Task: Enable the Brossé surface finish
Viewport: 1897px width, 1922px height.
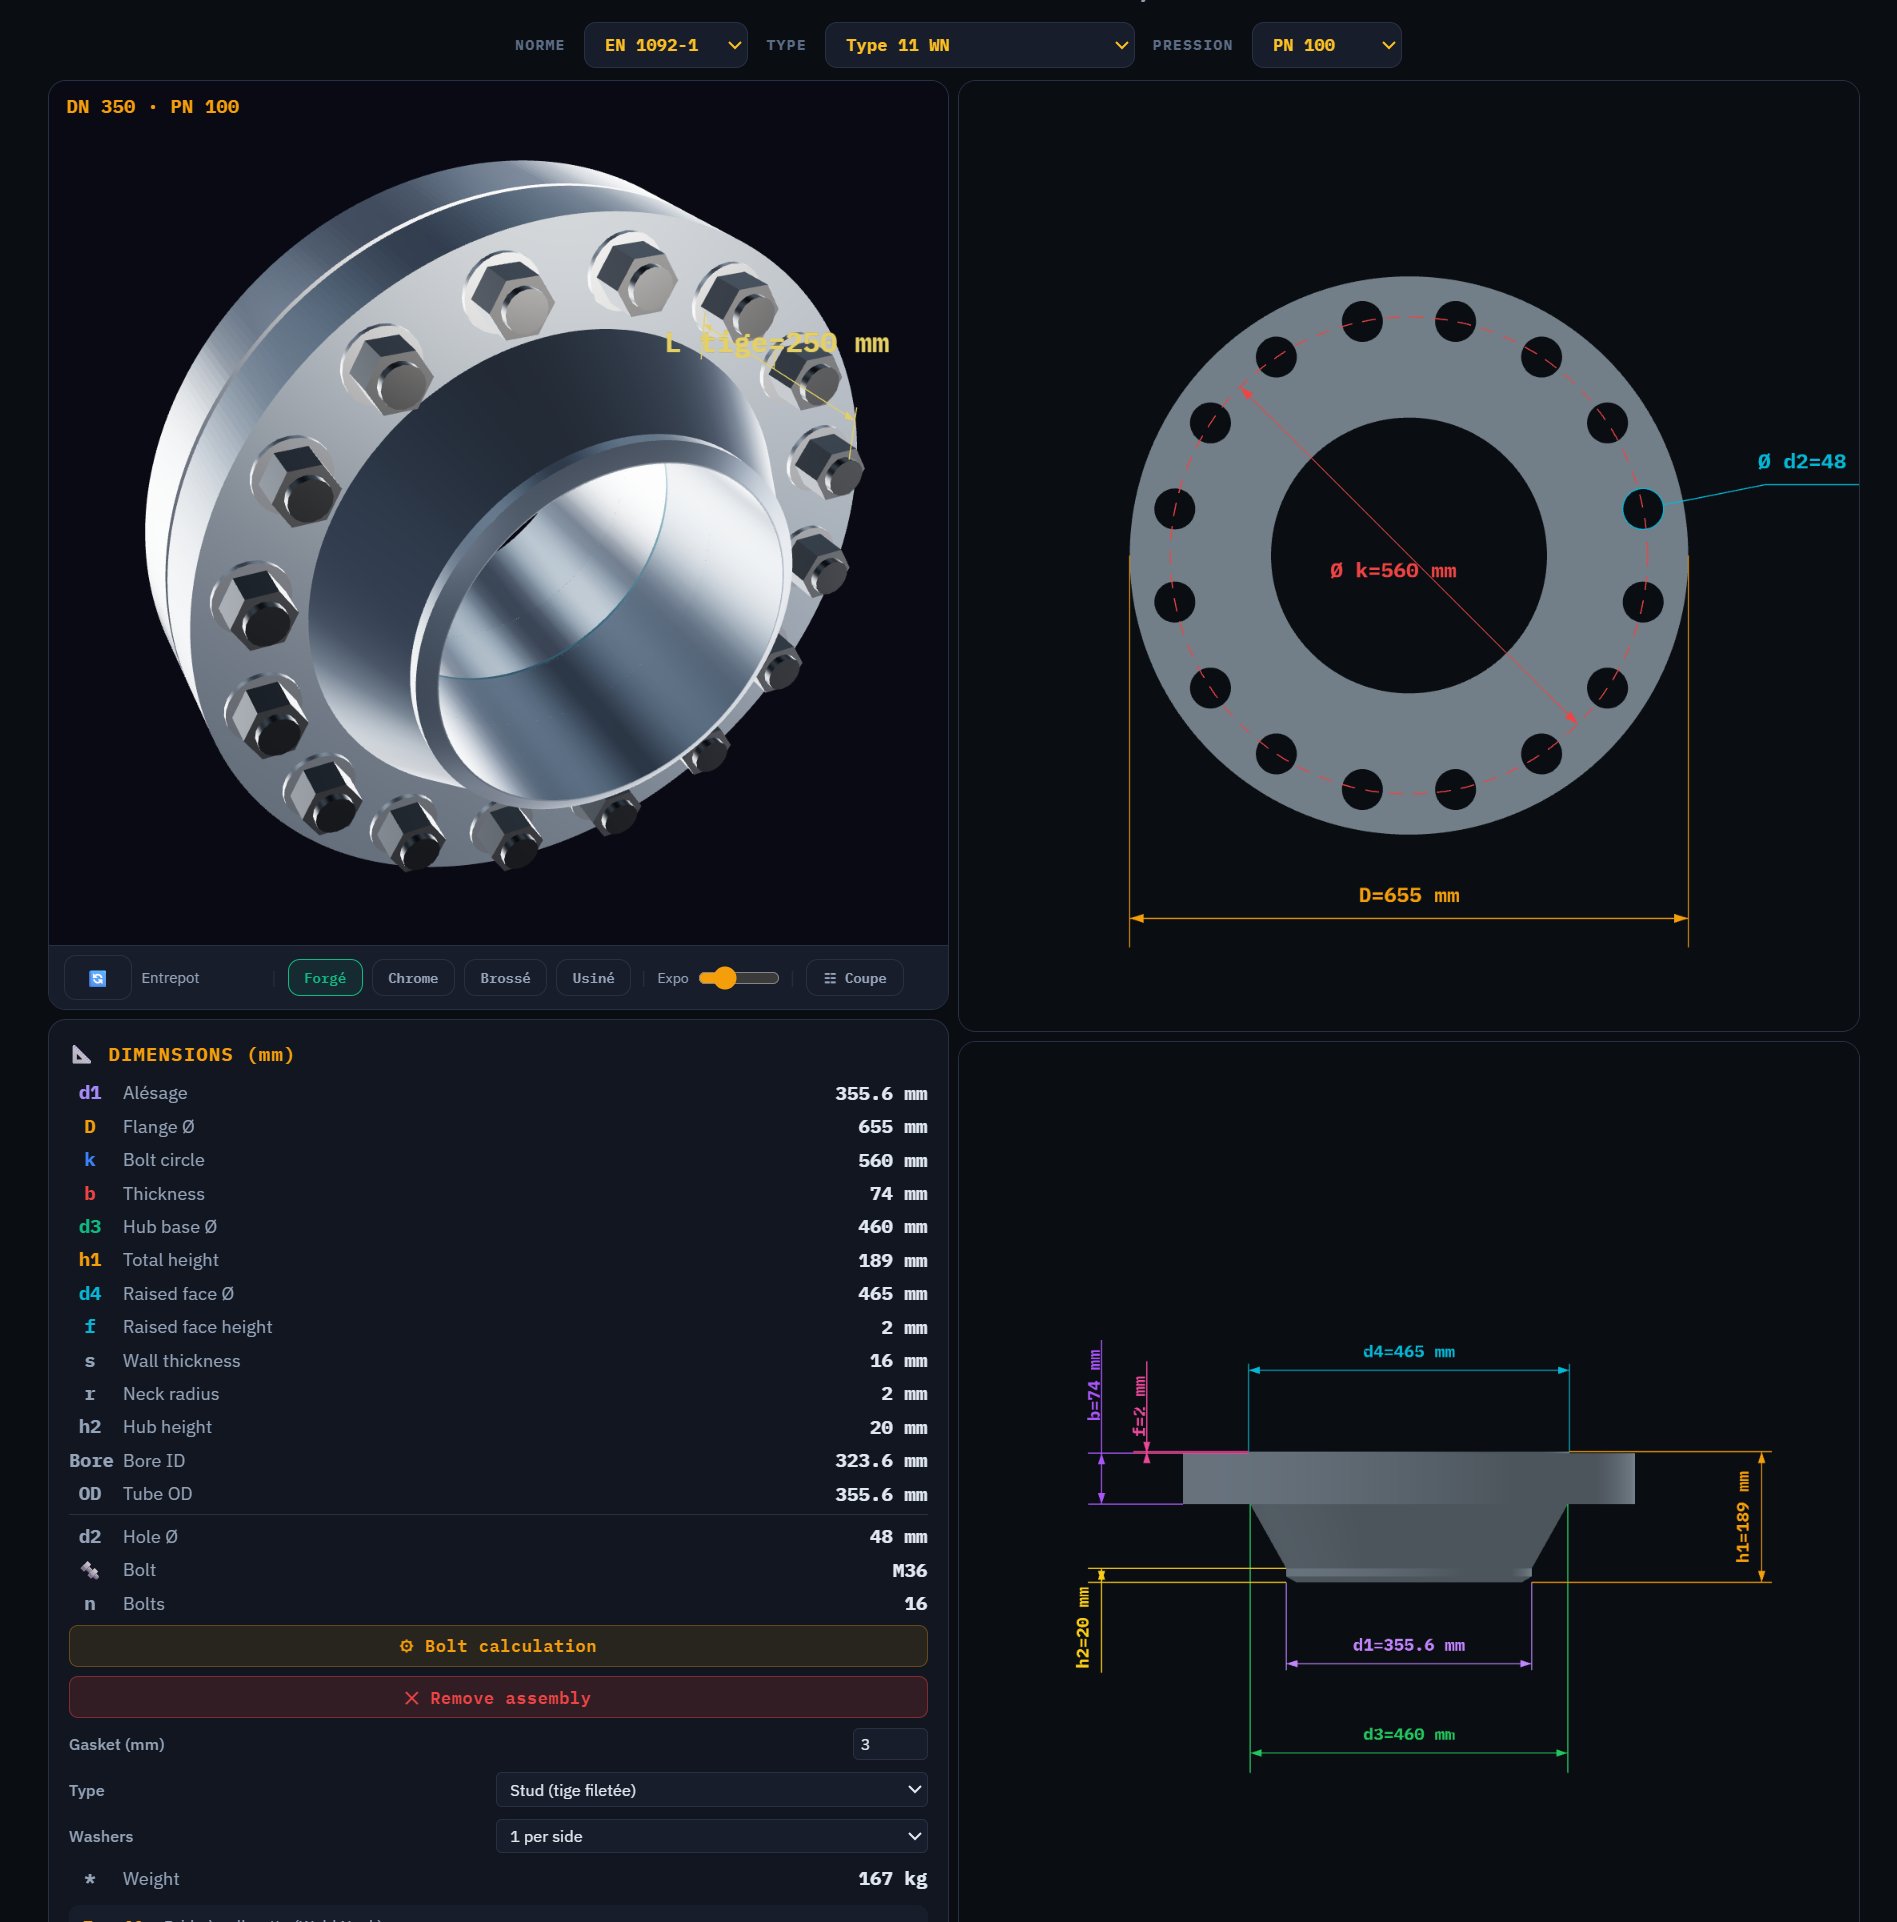Action: point(504,978)
